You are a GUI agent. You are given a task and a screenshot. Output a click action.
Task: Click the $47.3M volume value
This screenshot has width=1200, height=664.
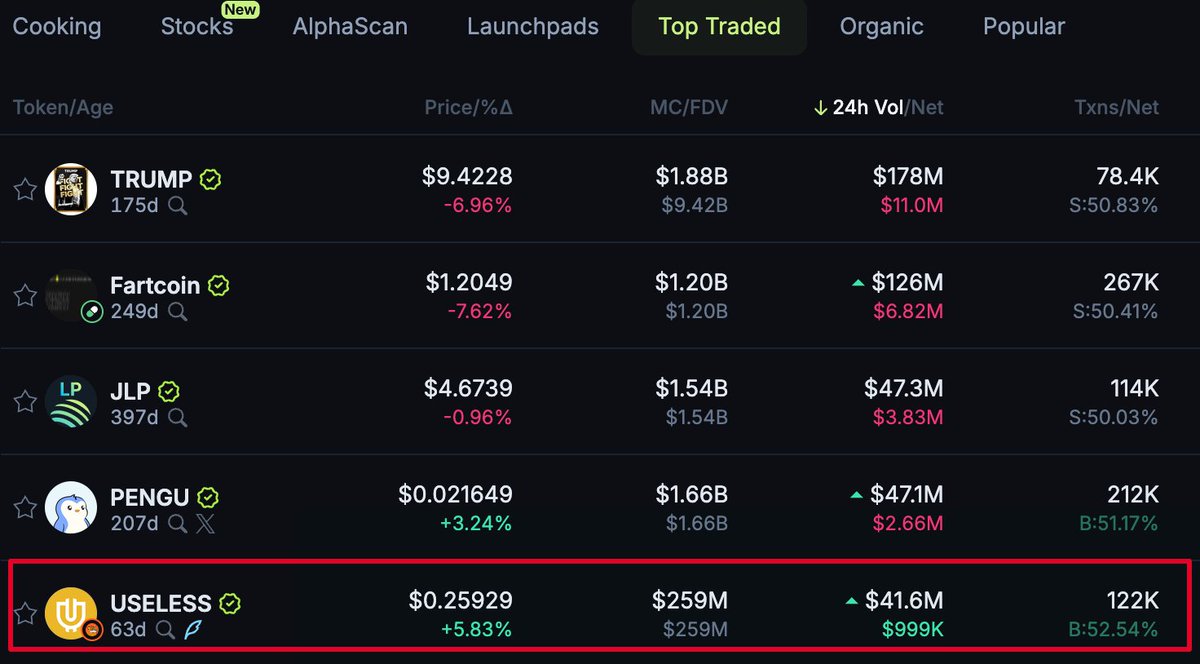(x=904, y=389)
